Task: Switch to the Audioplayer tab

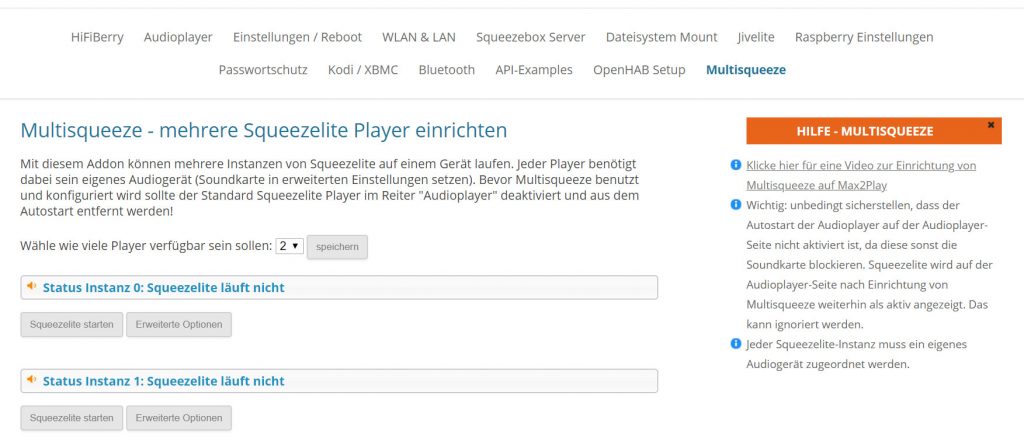Action: (x=178, y=37)
